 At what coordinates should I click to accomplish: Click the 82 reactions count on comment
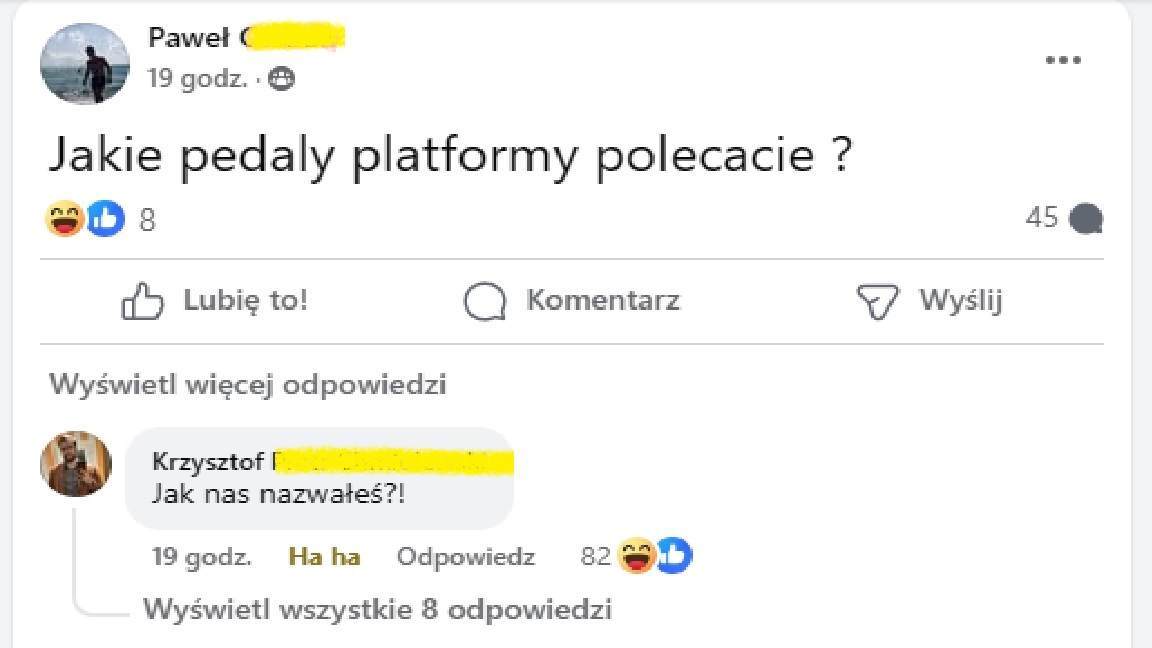point(595,557)
